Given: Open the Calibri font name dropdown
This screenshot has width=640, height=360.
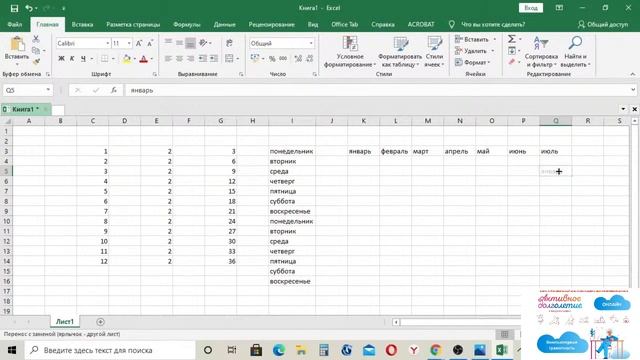Looking at the screenshot, I should (x=107, y=43).
